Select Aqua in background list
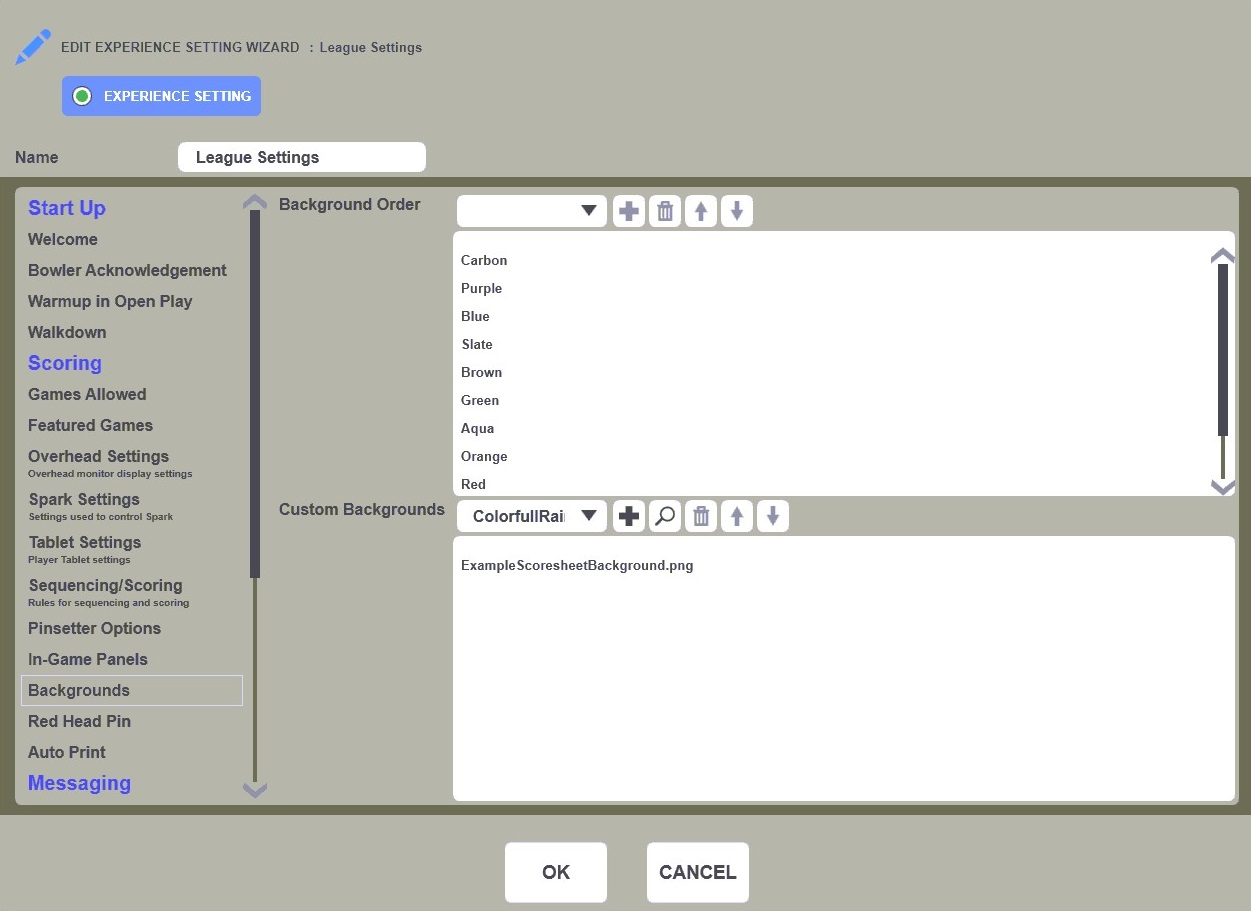The image size is (1251, 911). coord(477,428)
